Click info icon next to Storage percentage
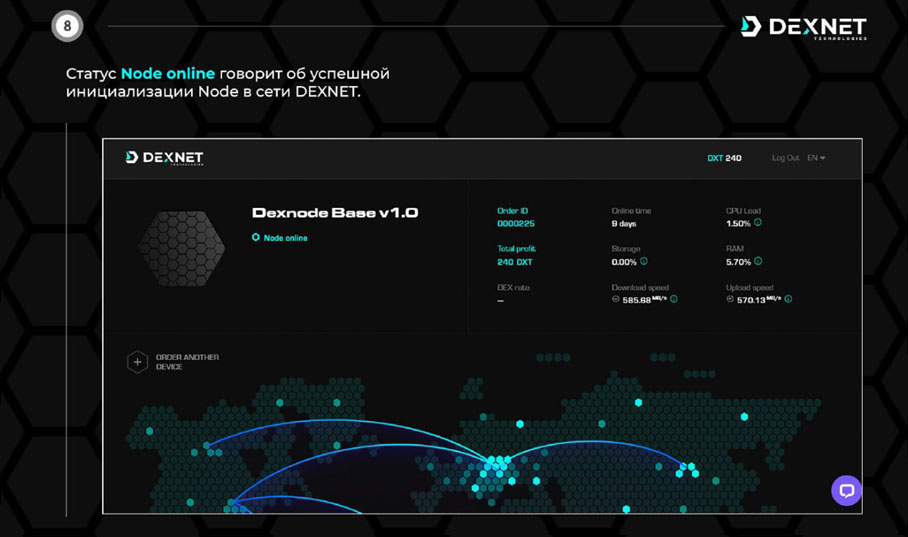Image resolution: width=908 pixels, height=537 pixels. pyautogui.click(x=643, y=261)
